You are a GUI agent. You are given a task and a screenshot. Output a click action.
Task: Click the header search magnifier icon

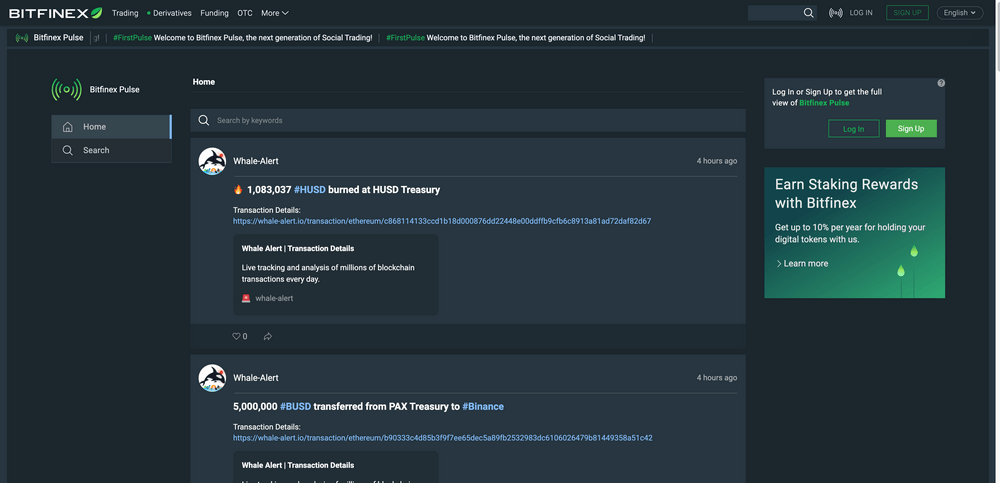coord(808,13)
